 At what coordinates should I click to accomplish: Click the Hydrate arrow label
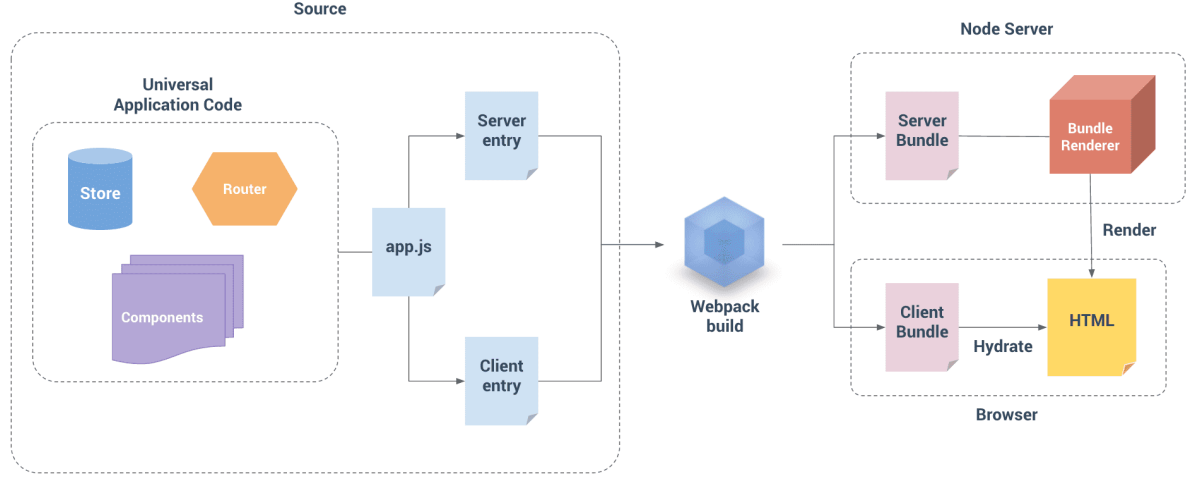(x=1003, y=347)
